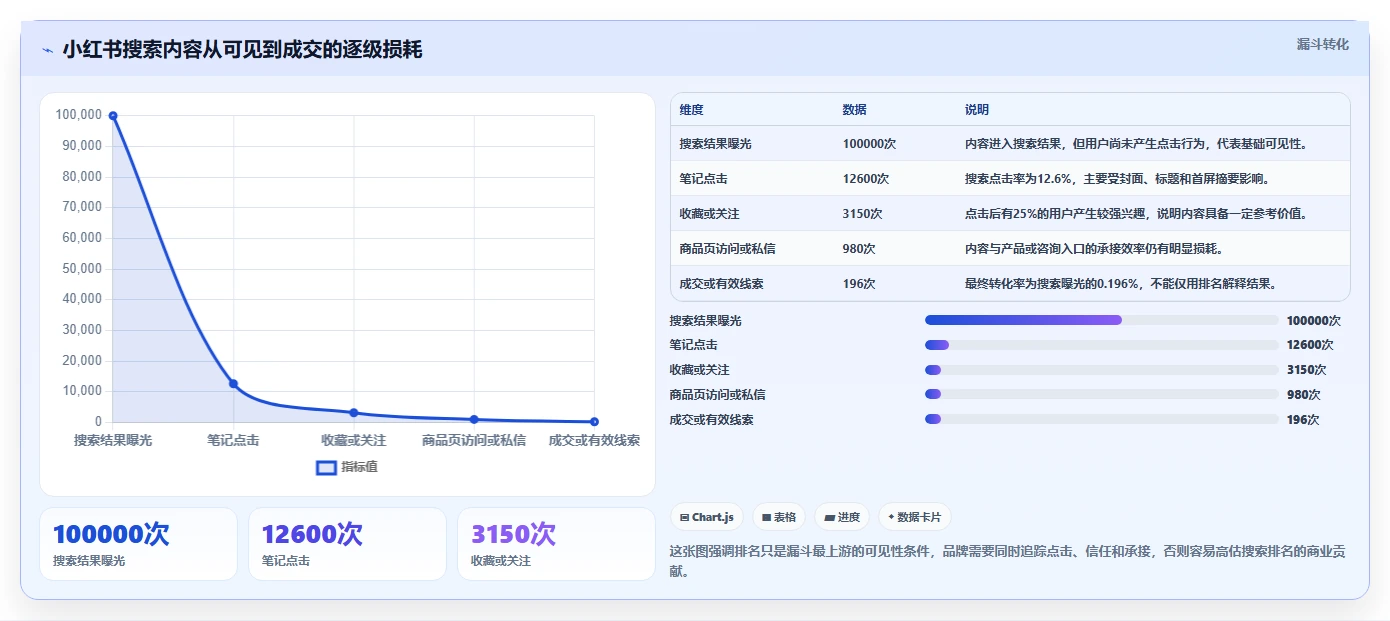Click the 说明 column header

[977, 110]
